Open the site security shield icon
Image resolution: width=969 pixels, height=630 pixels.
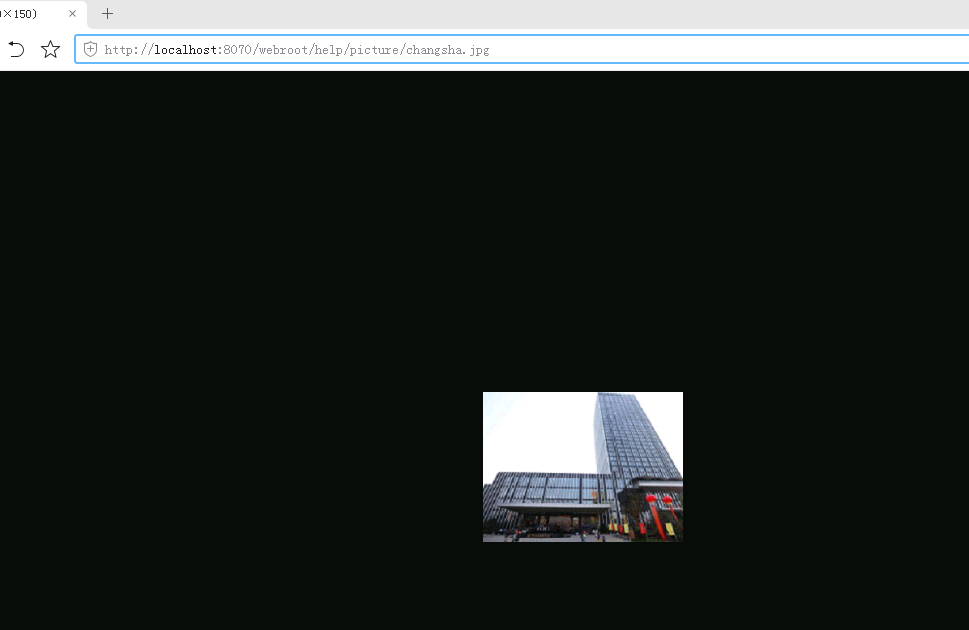[90, 49]
